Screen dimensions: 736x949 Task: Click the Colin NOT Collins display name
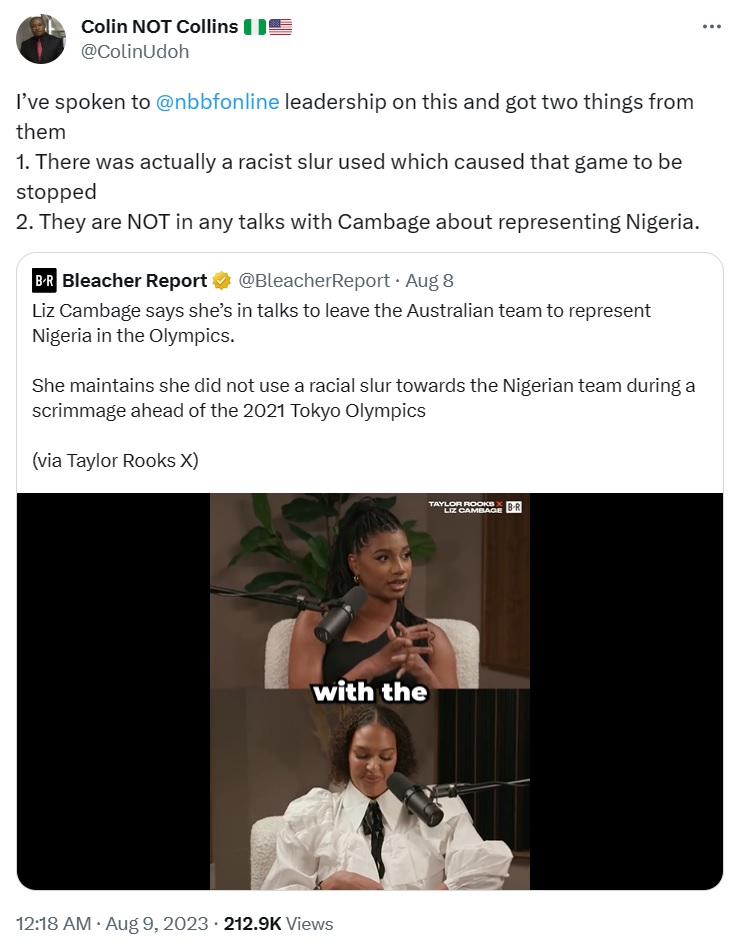tap(160, 27)
